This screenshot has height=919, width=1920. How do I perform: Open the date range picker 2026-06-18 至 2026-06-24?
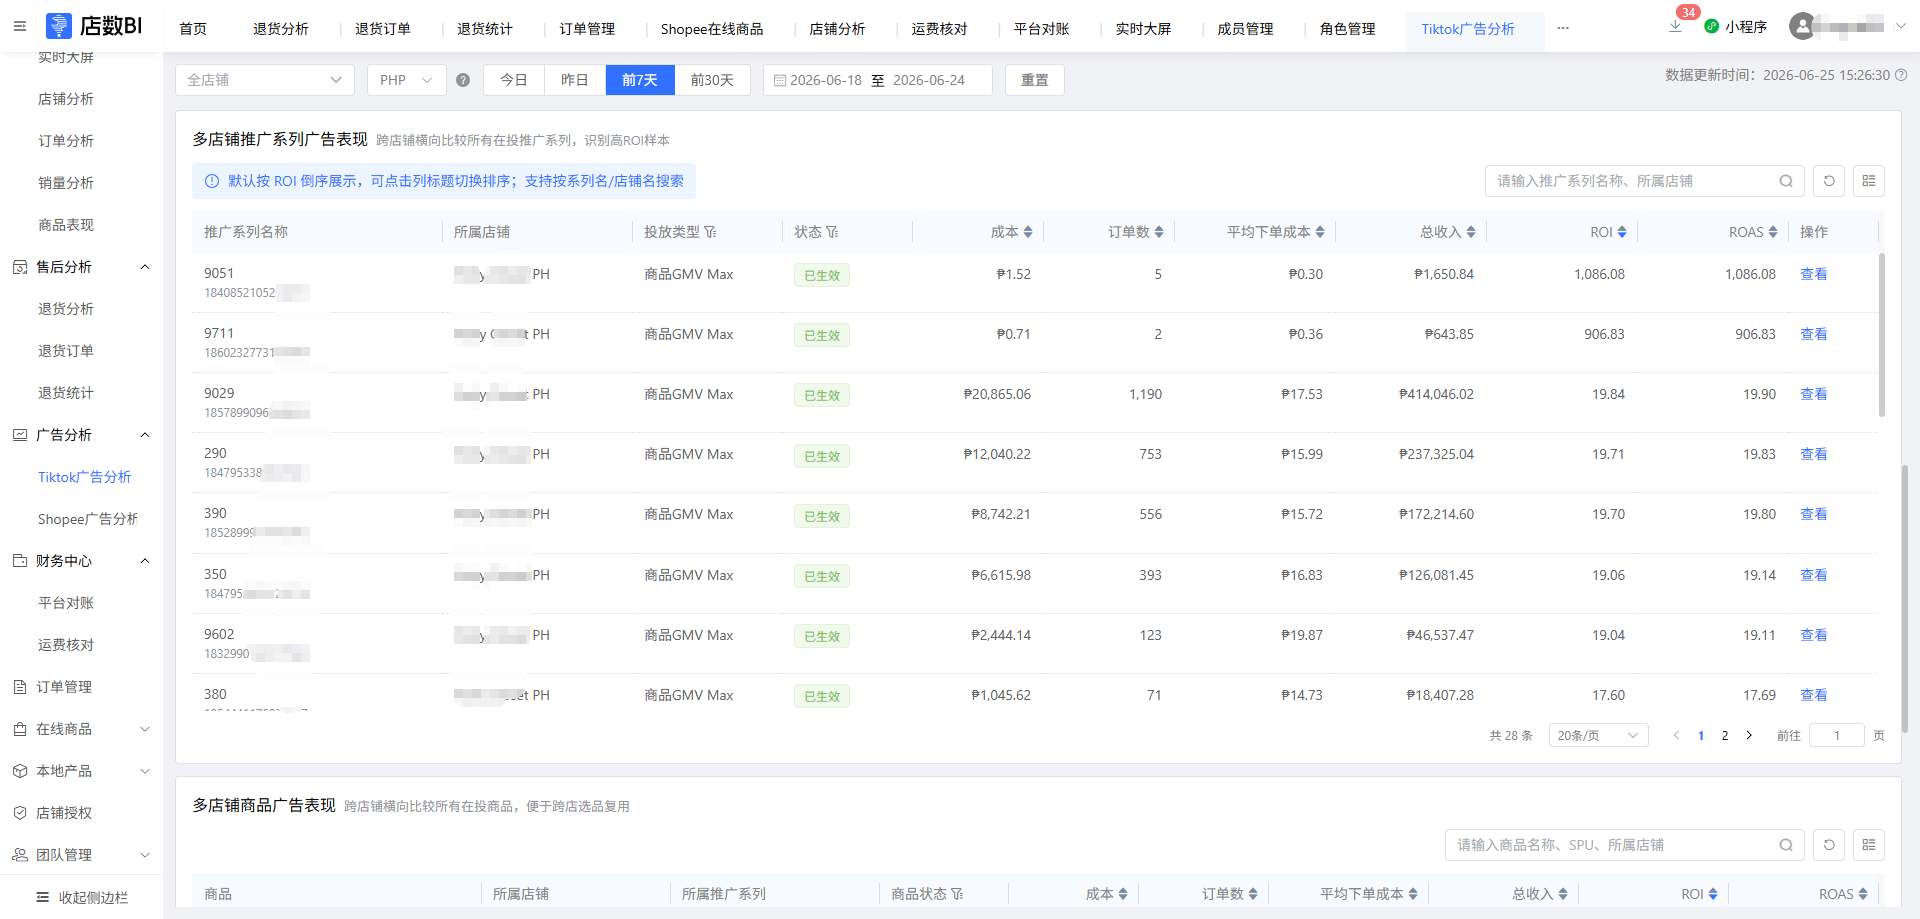pyautogui.click(x=878, y=80)
